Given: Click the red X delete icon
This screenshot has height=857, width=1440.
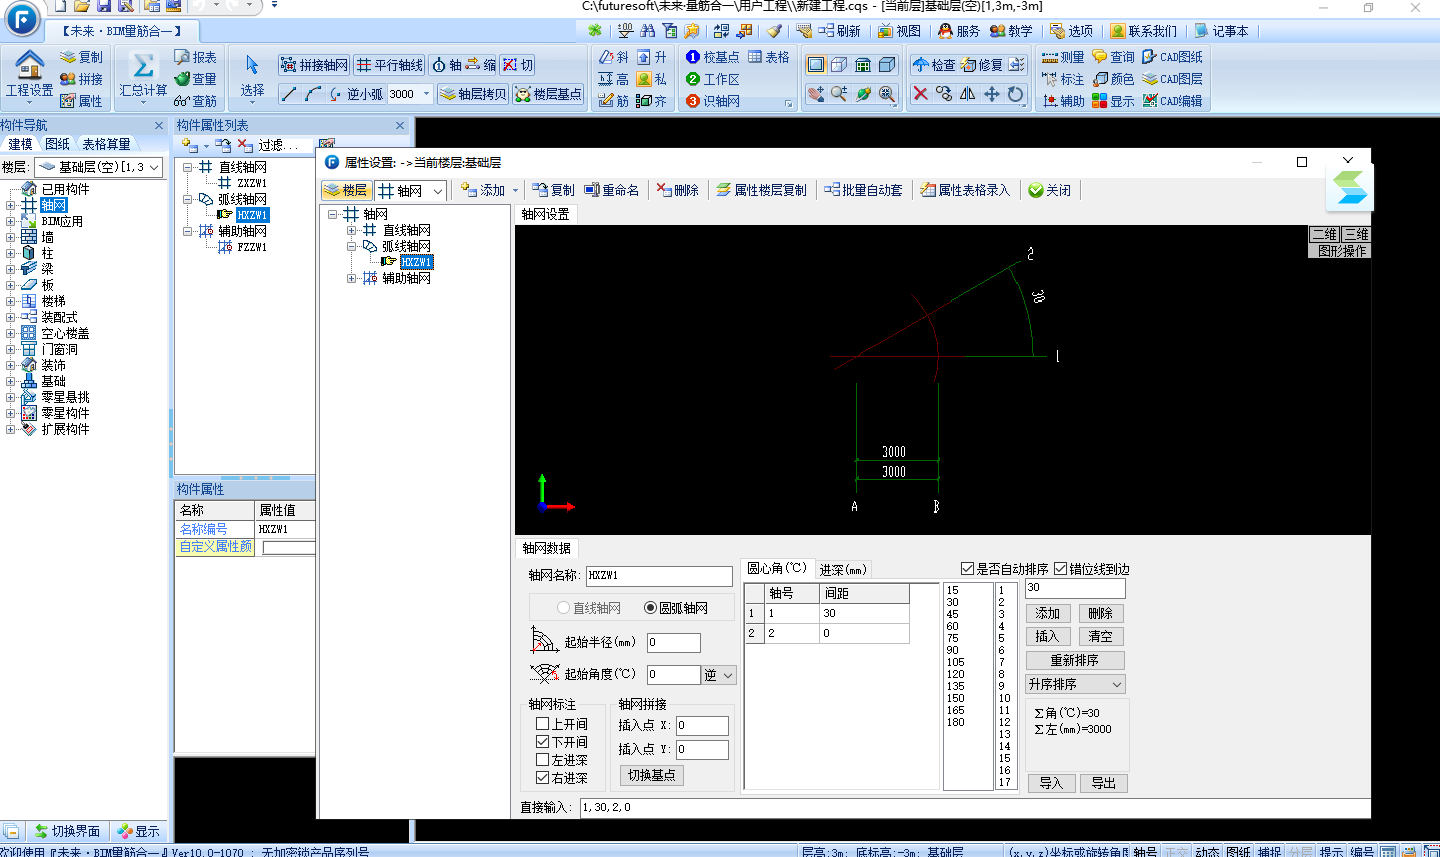Looking at the screenshot, I should 920,94.
